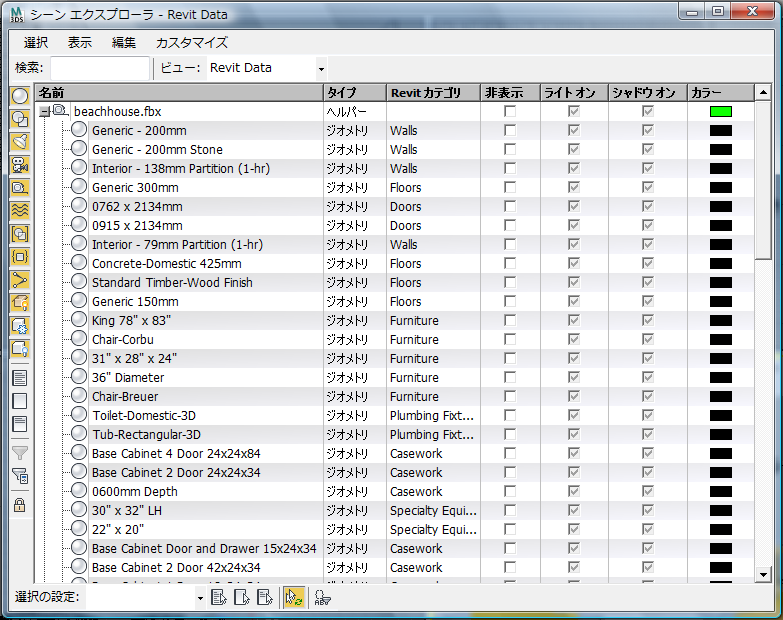Screen dimensions: 783x620
Task: Open black color swatch for Tub-Rectangular-3D
Action: coord(721,434)
